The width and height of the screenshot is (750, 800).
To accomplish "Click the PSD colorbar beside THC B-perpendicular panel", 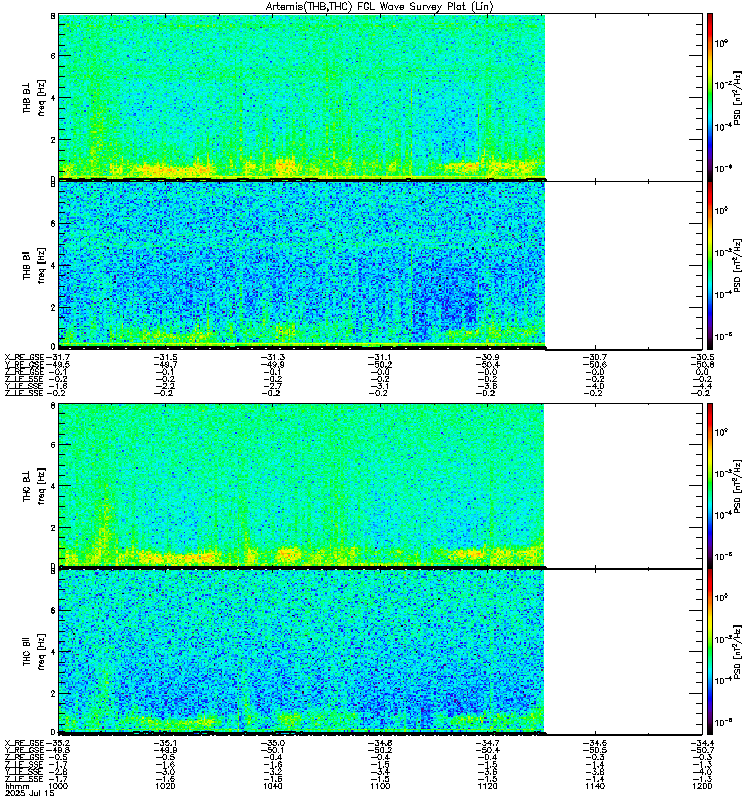I will 710,485.
